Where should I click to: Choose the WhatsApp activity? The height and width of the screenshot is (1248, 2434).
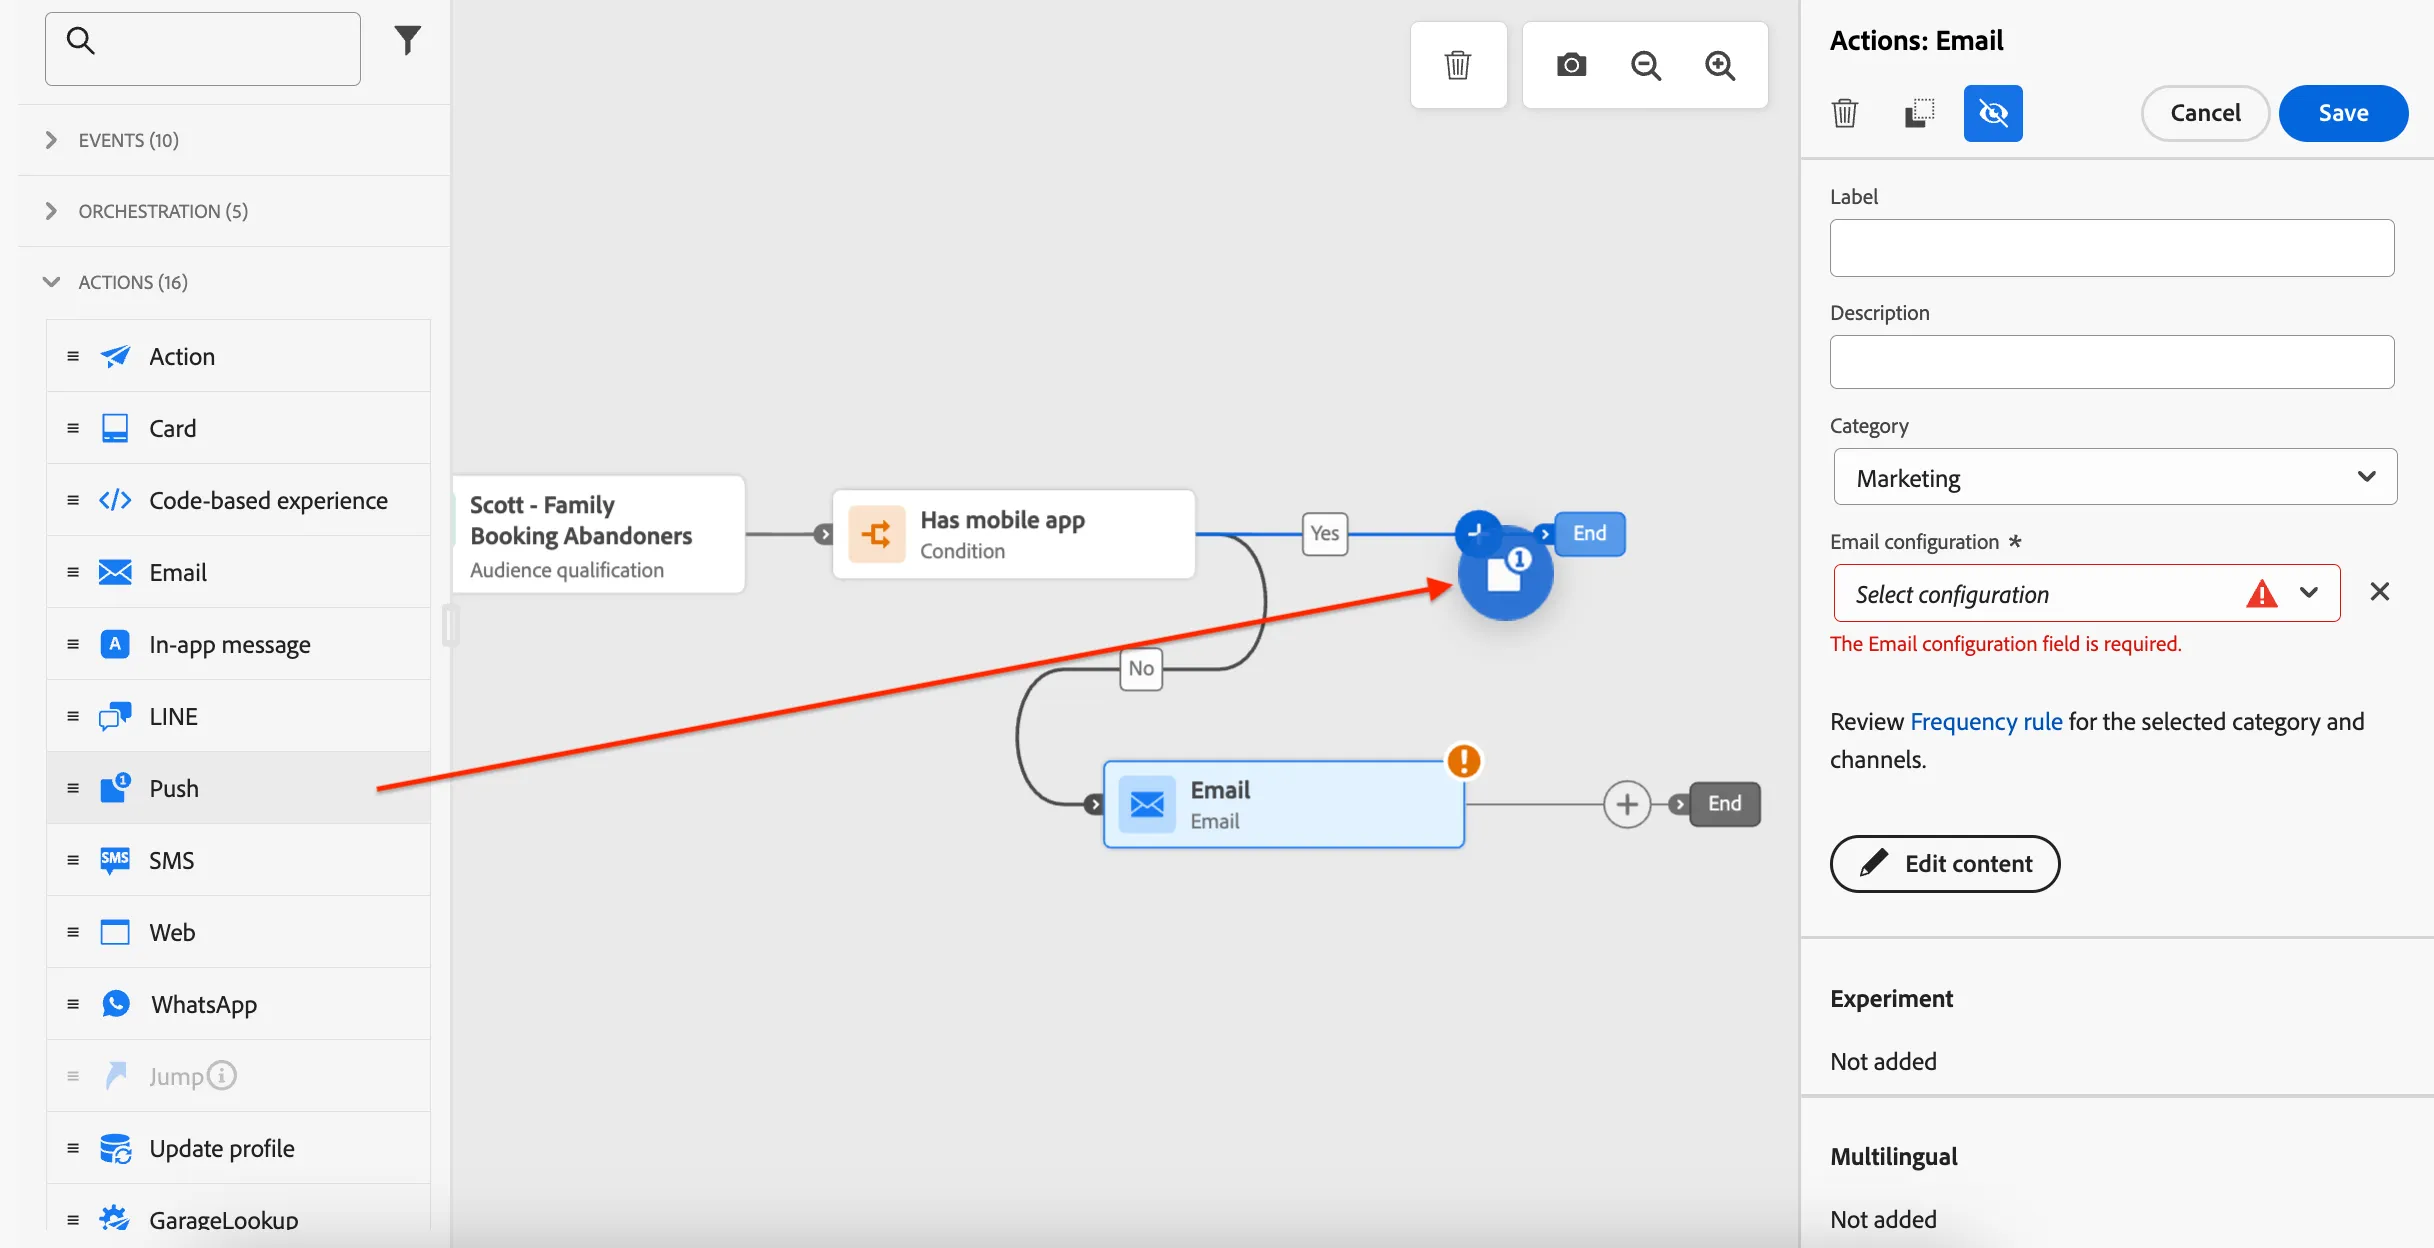tap(238, 1004)
